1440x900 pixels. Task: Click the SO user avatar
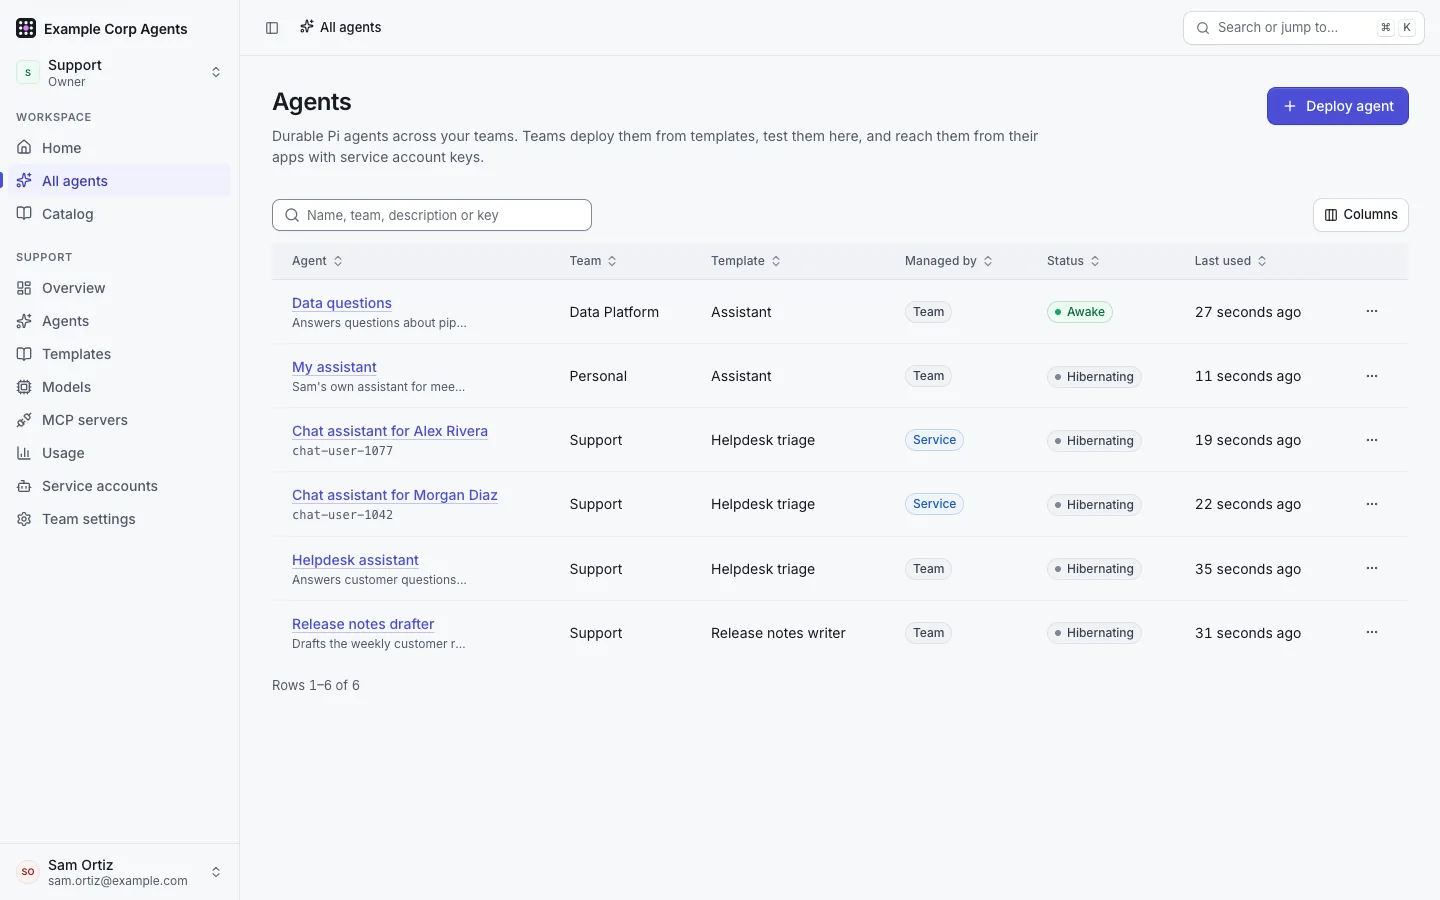pos(28,872)
